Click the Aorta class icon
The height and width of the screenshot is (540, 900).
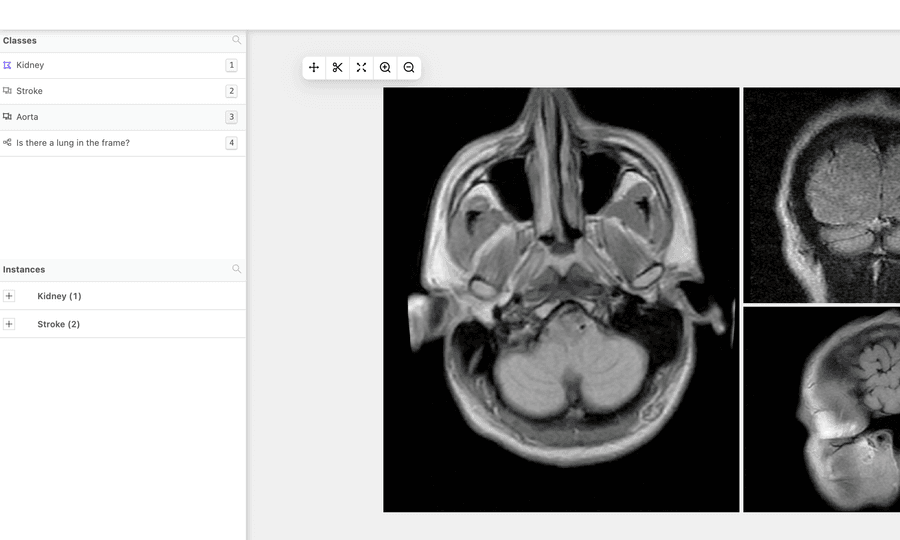7,116
